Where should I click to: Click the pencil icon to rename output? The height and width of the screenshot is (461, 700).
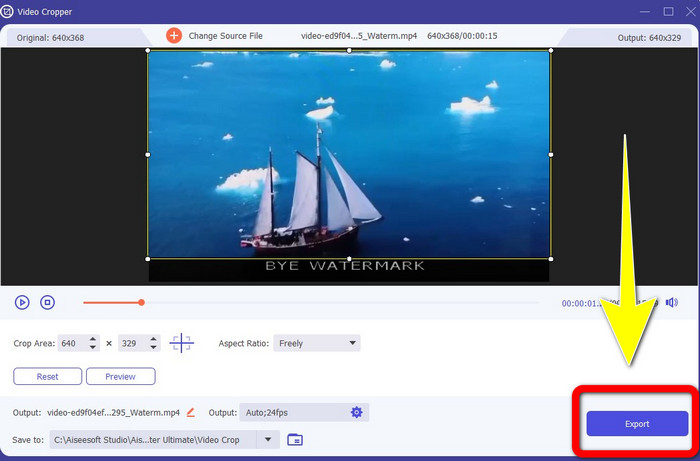click(191, 412)
